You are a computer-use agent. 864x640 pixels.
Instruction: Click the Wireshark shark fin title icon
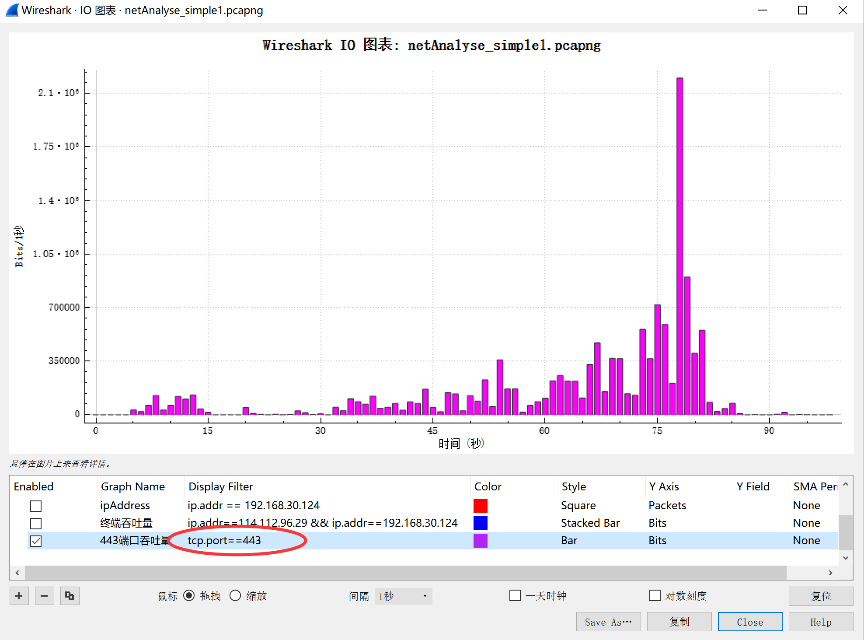(x=12, y=10)
